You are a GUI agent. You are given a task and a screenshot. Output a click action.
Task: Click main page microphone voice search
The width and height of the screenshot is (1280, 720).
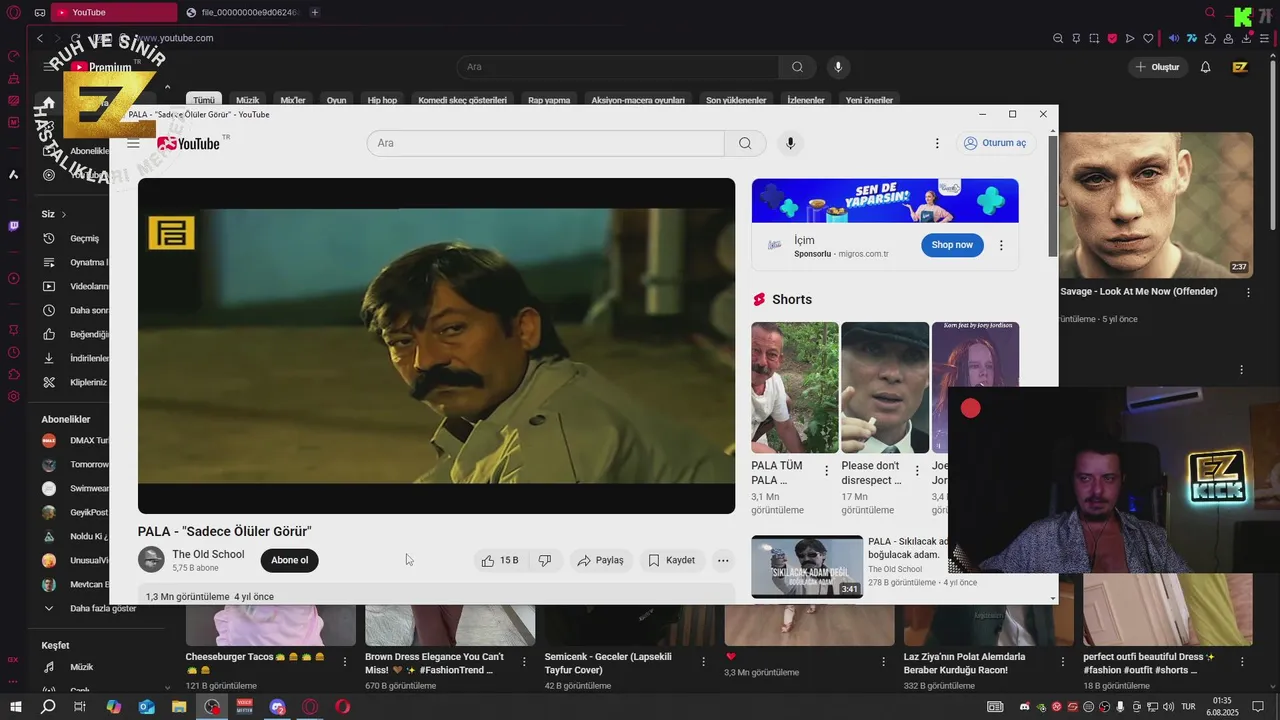click(x=838, y=67)
